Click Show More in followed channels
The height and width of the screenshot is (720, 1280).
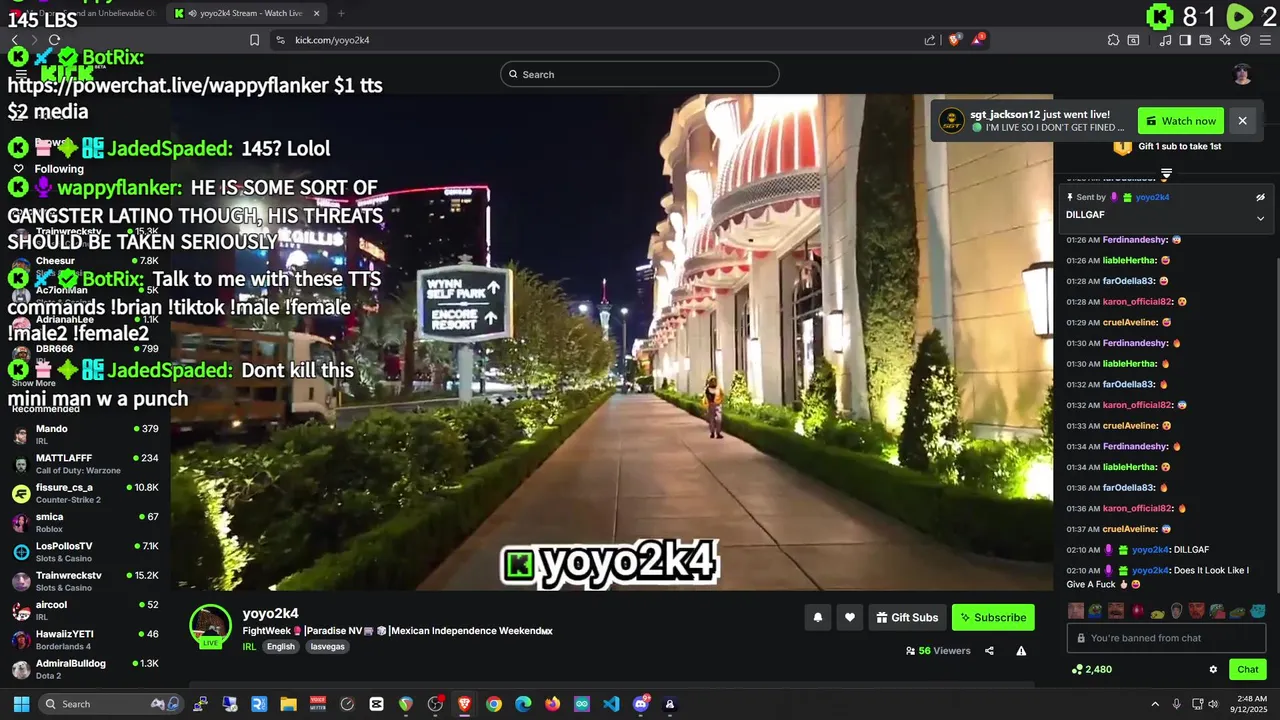(x=33, y=383)
